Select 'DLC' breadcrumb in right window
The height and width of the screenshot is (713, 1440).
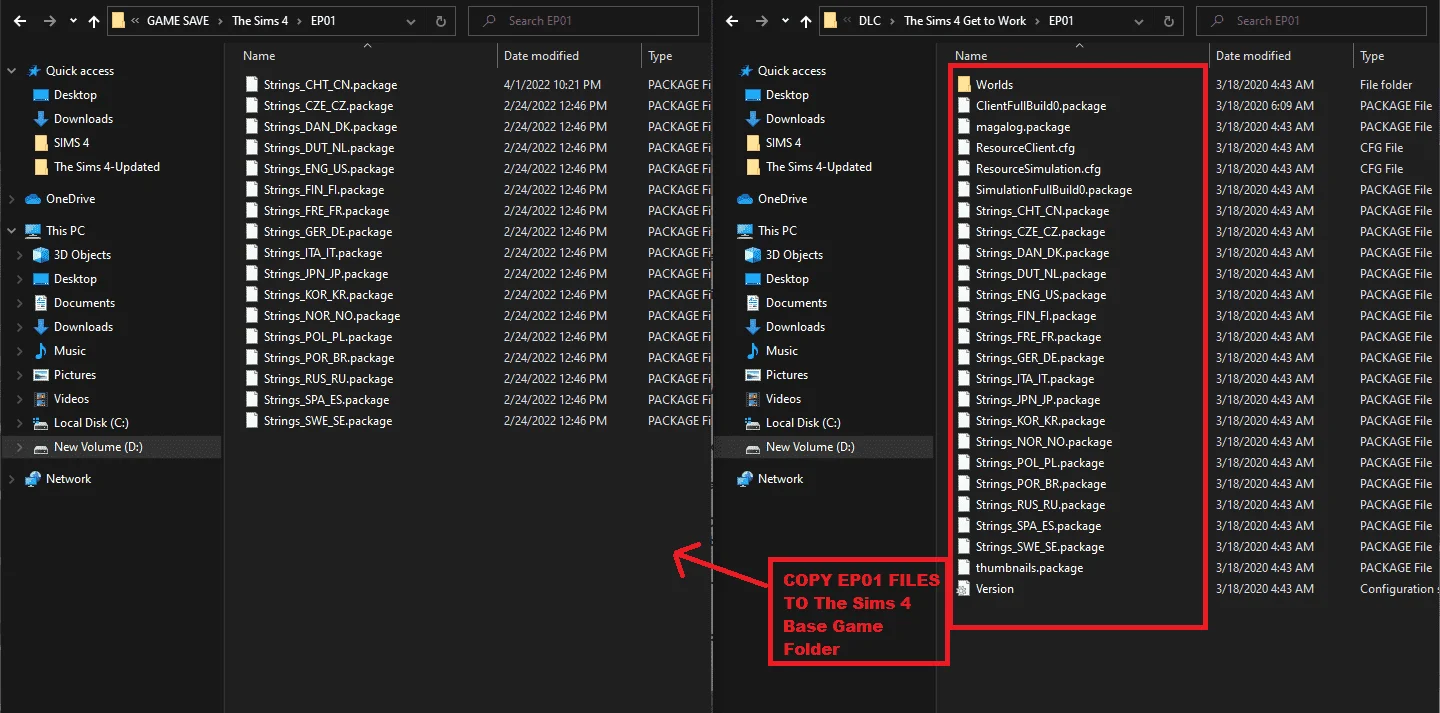tap(869, 20)
